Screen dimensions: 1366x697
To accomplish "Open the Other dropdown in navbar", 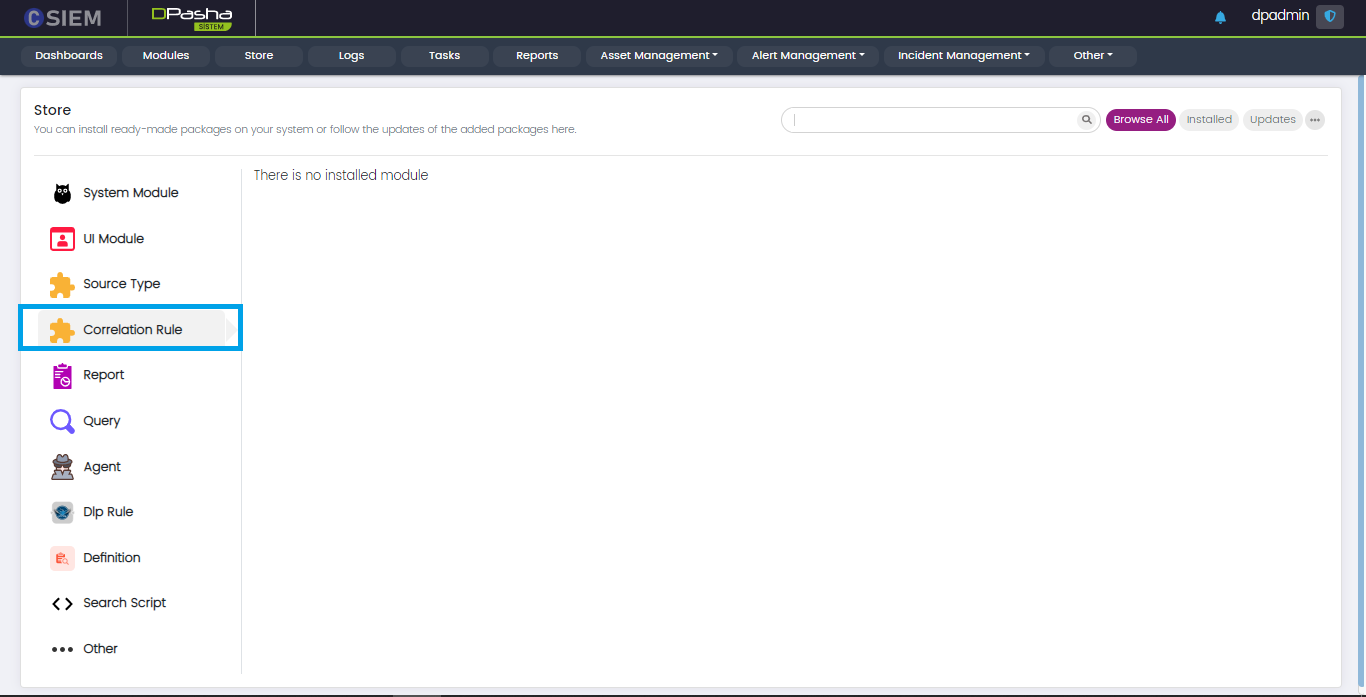I will pyautogui.click(x=1092, y=56).
